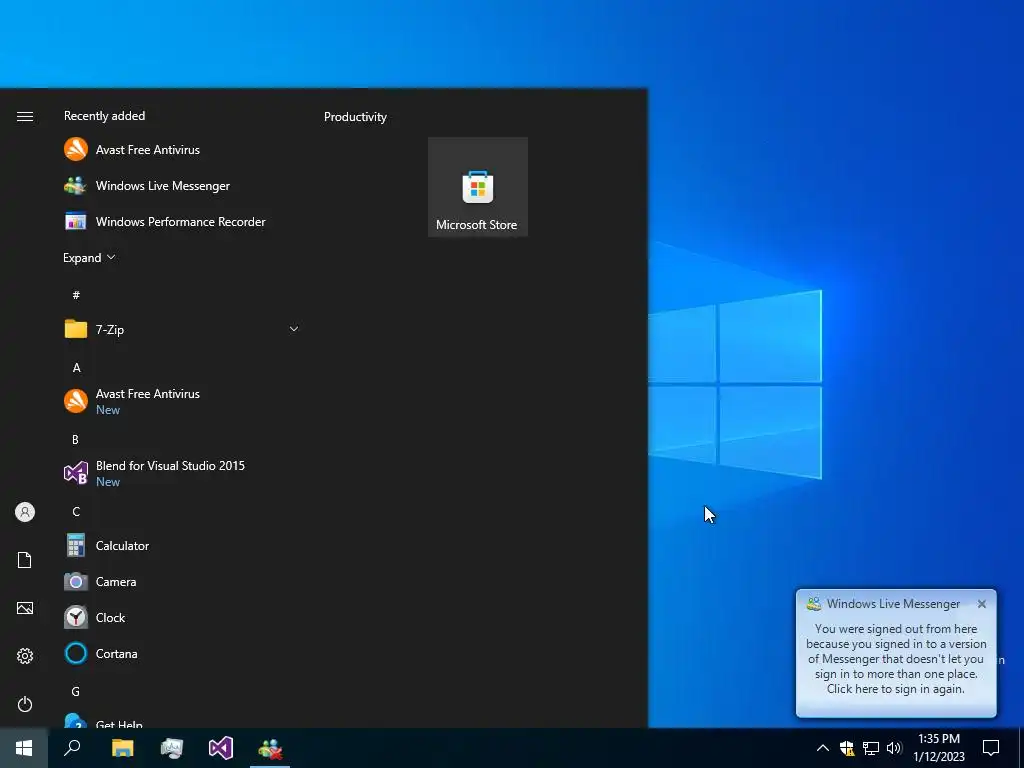
Task: Open taskbar Search magnifier
Action: pos(72,748)
